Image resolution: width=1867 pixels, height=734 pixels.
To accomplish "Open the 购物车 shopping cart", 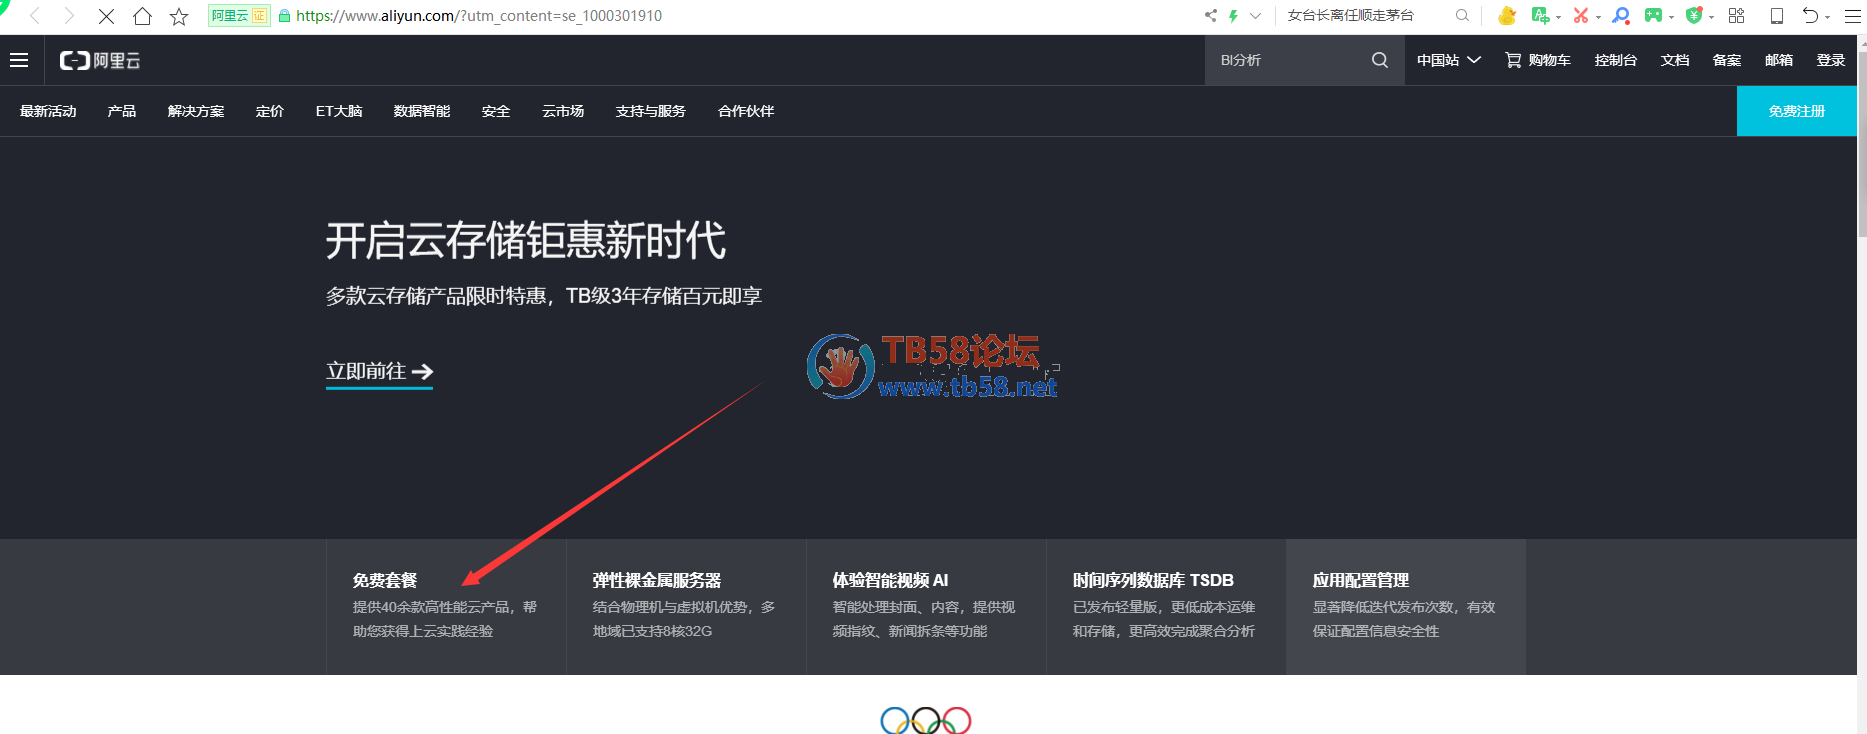I will pos(1538,60).
